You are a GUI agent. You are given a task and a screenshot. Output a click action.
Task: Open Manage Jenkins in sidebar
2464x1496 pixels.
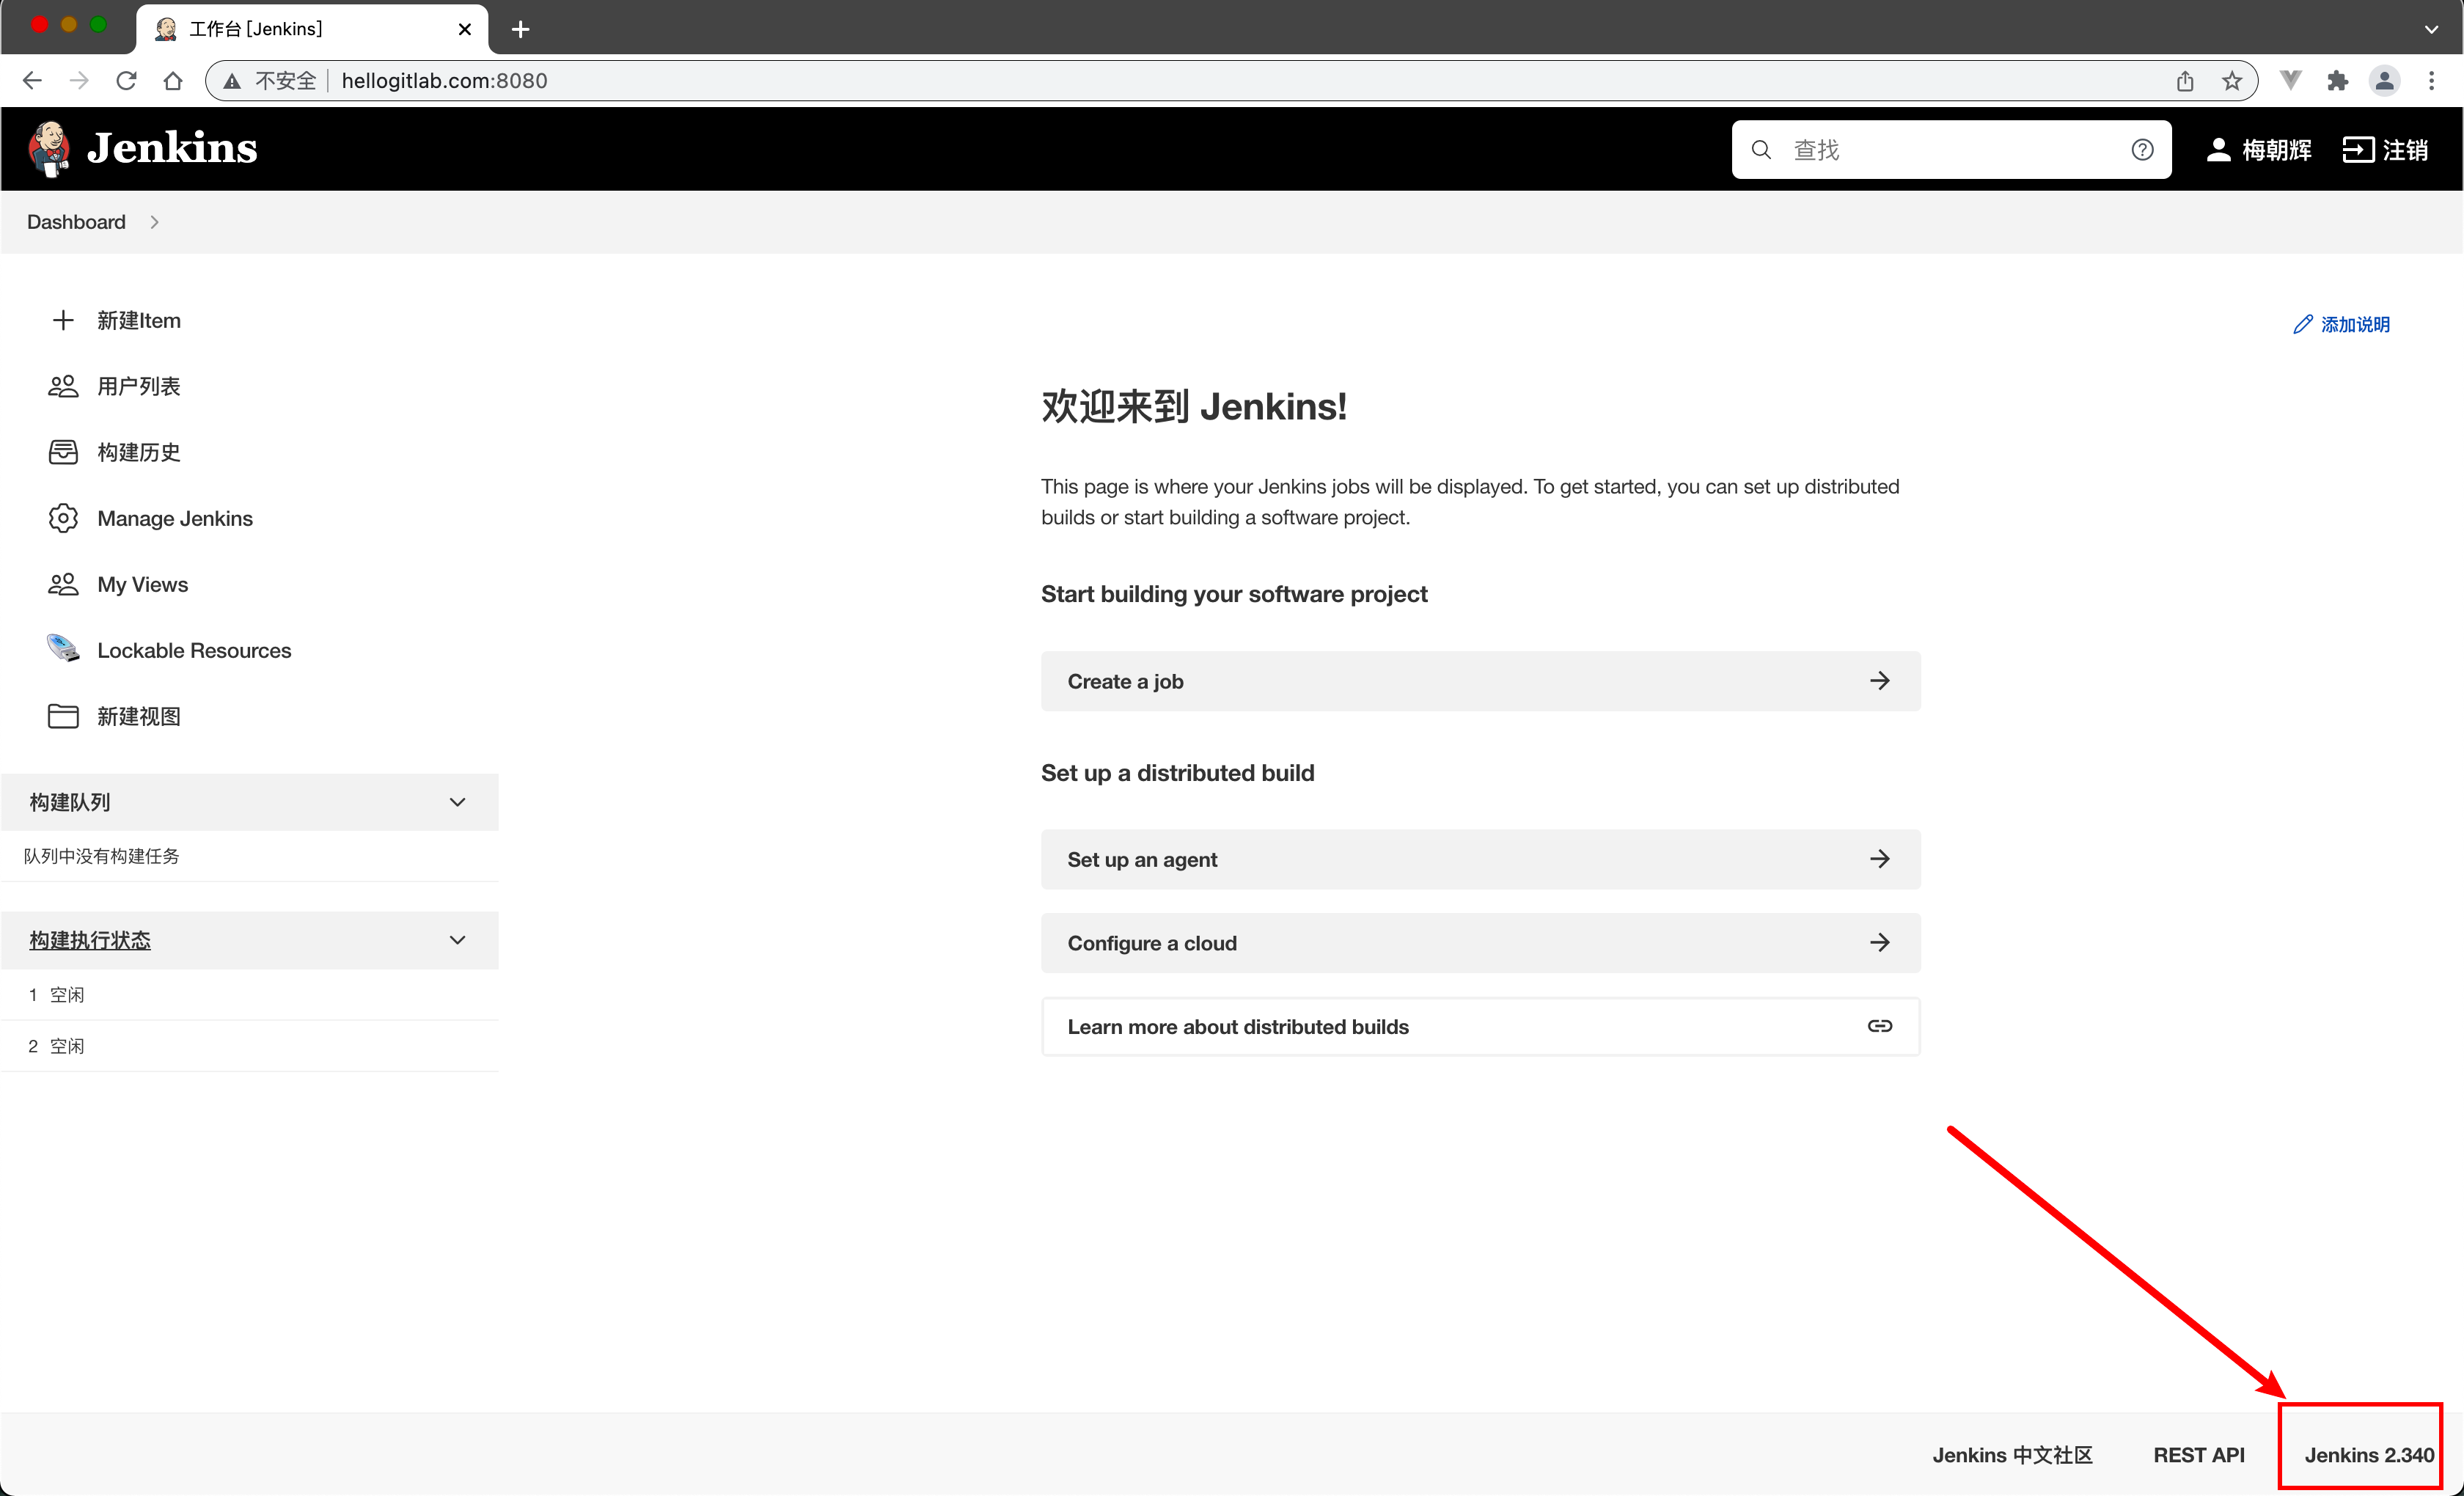pyautogui.click(x=175, y=518)
